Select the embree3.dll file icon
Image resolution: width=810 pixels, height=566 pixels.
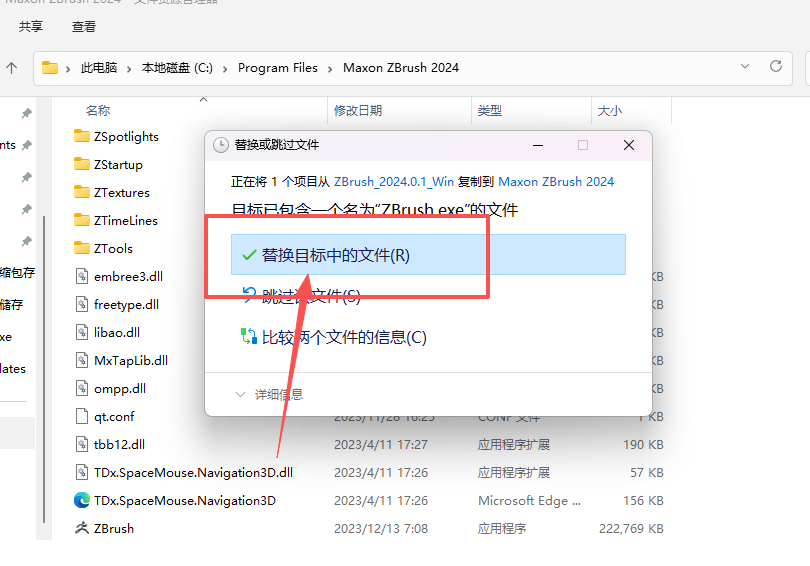click(x=82, y=276)
